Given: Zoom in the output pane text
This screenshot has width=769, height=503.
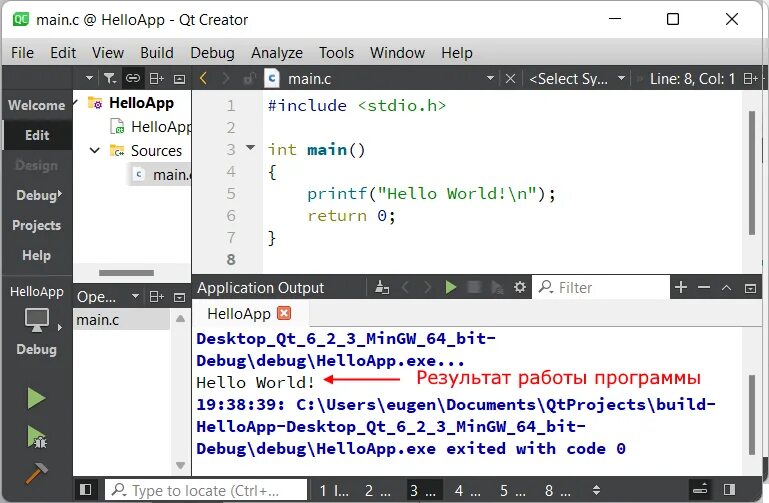Looking at the screenshot, I should [681, 287].
